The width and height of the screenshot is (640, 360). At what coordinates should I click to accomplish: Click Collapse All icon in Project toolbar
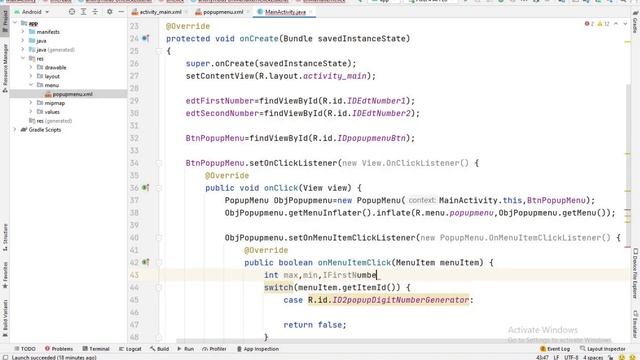pyautogui.click(x=95, y=12)
